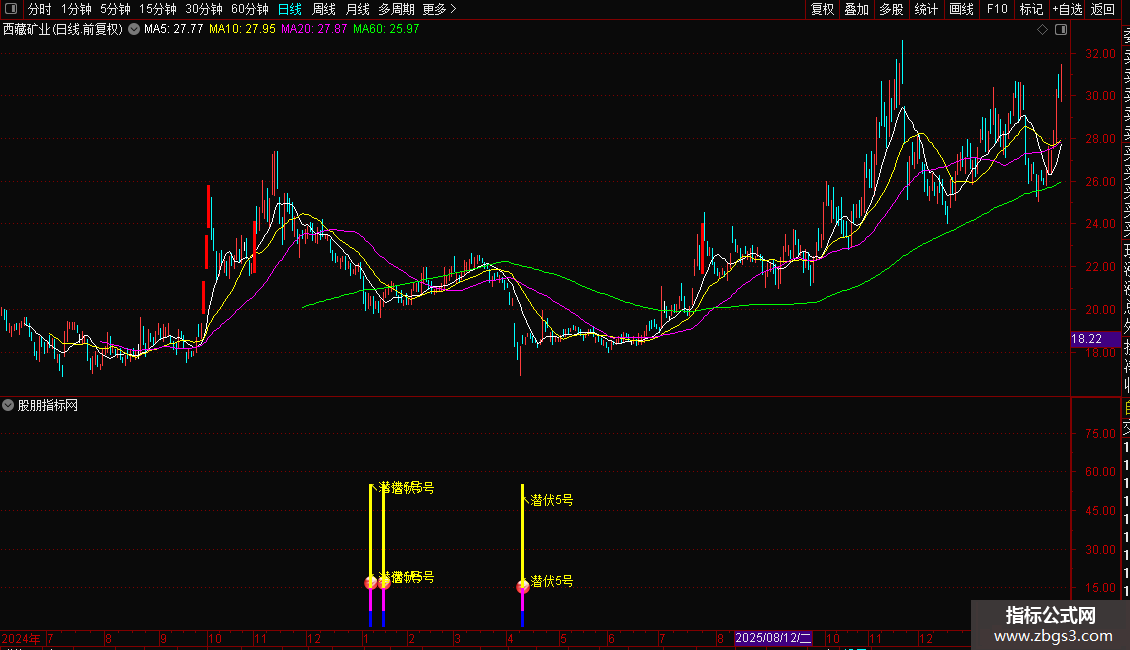The height and width of the screenshot is (650, 1130).
Task: Select the 30分钟 period
Action: pyautogui.click(x=204, y=9)
